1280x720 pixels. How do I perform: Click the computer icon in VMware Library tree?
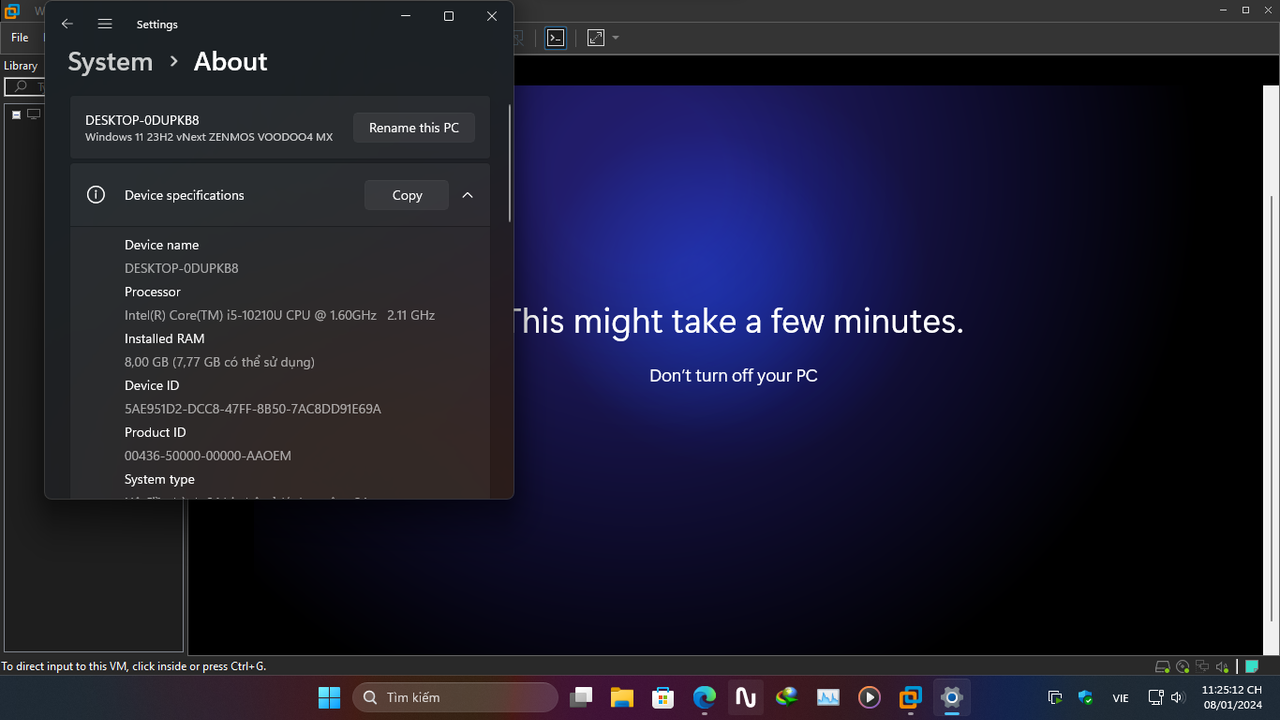click(34, 114)
